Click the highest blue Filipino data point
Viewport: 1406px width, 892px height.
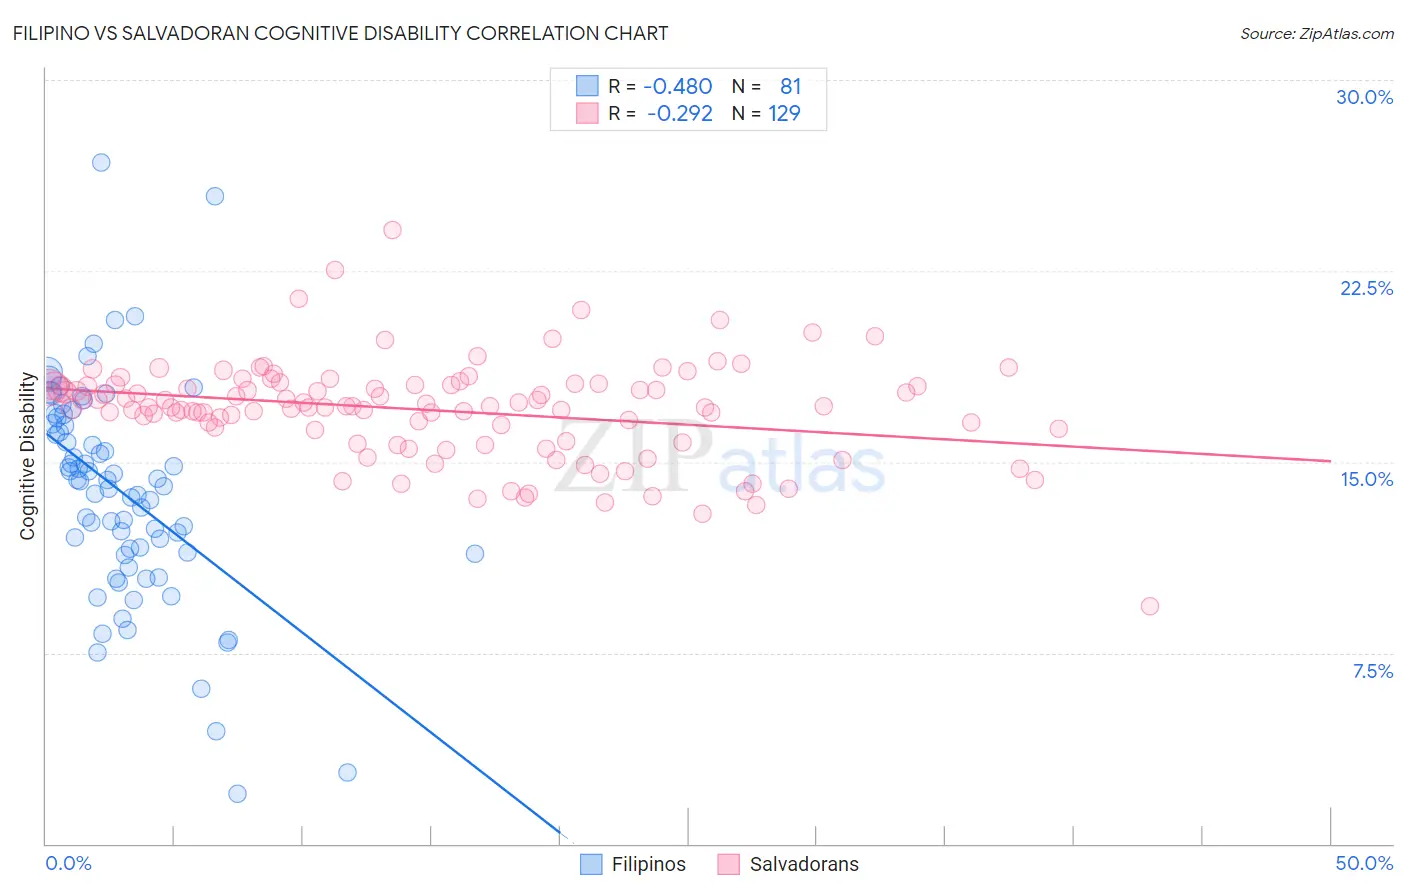coord(101,162)
